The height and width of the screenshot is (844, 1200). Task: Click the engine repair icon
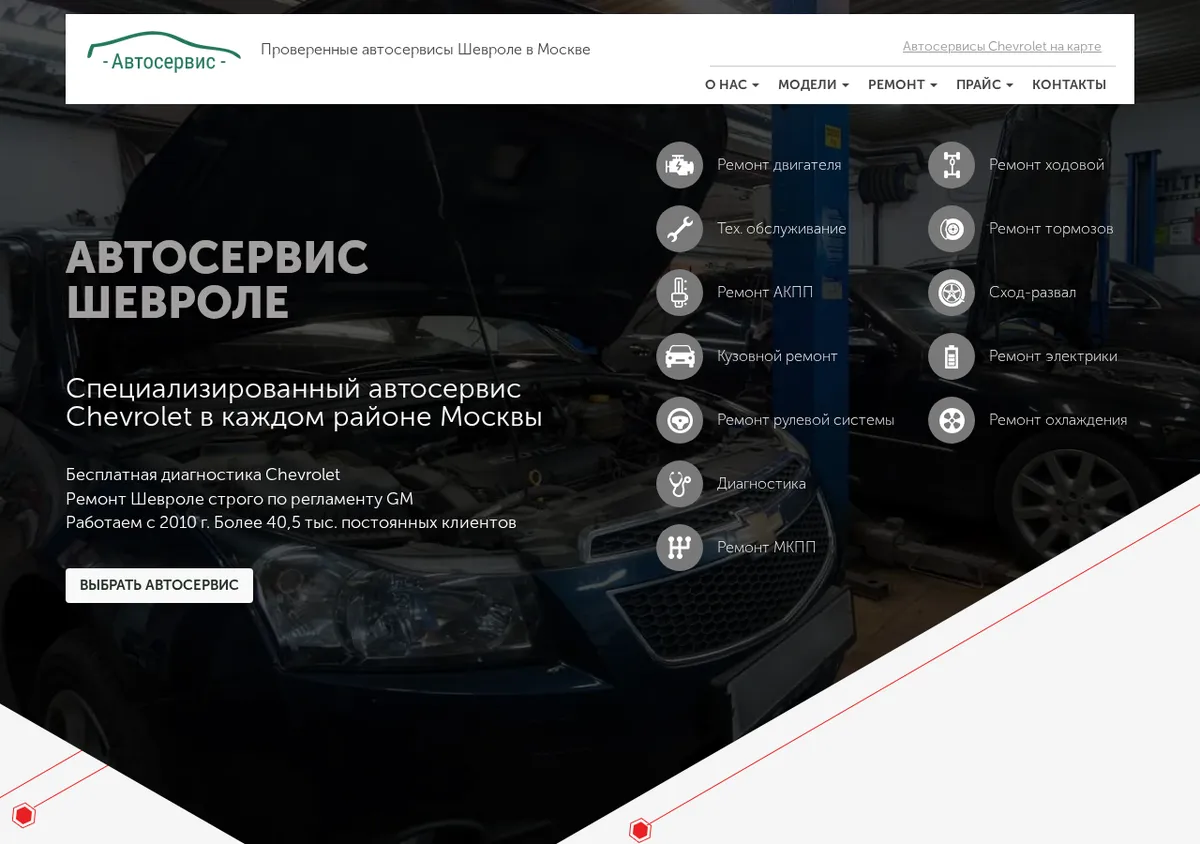click(680, 165)
